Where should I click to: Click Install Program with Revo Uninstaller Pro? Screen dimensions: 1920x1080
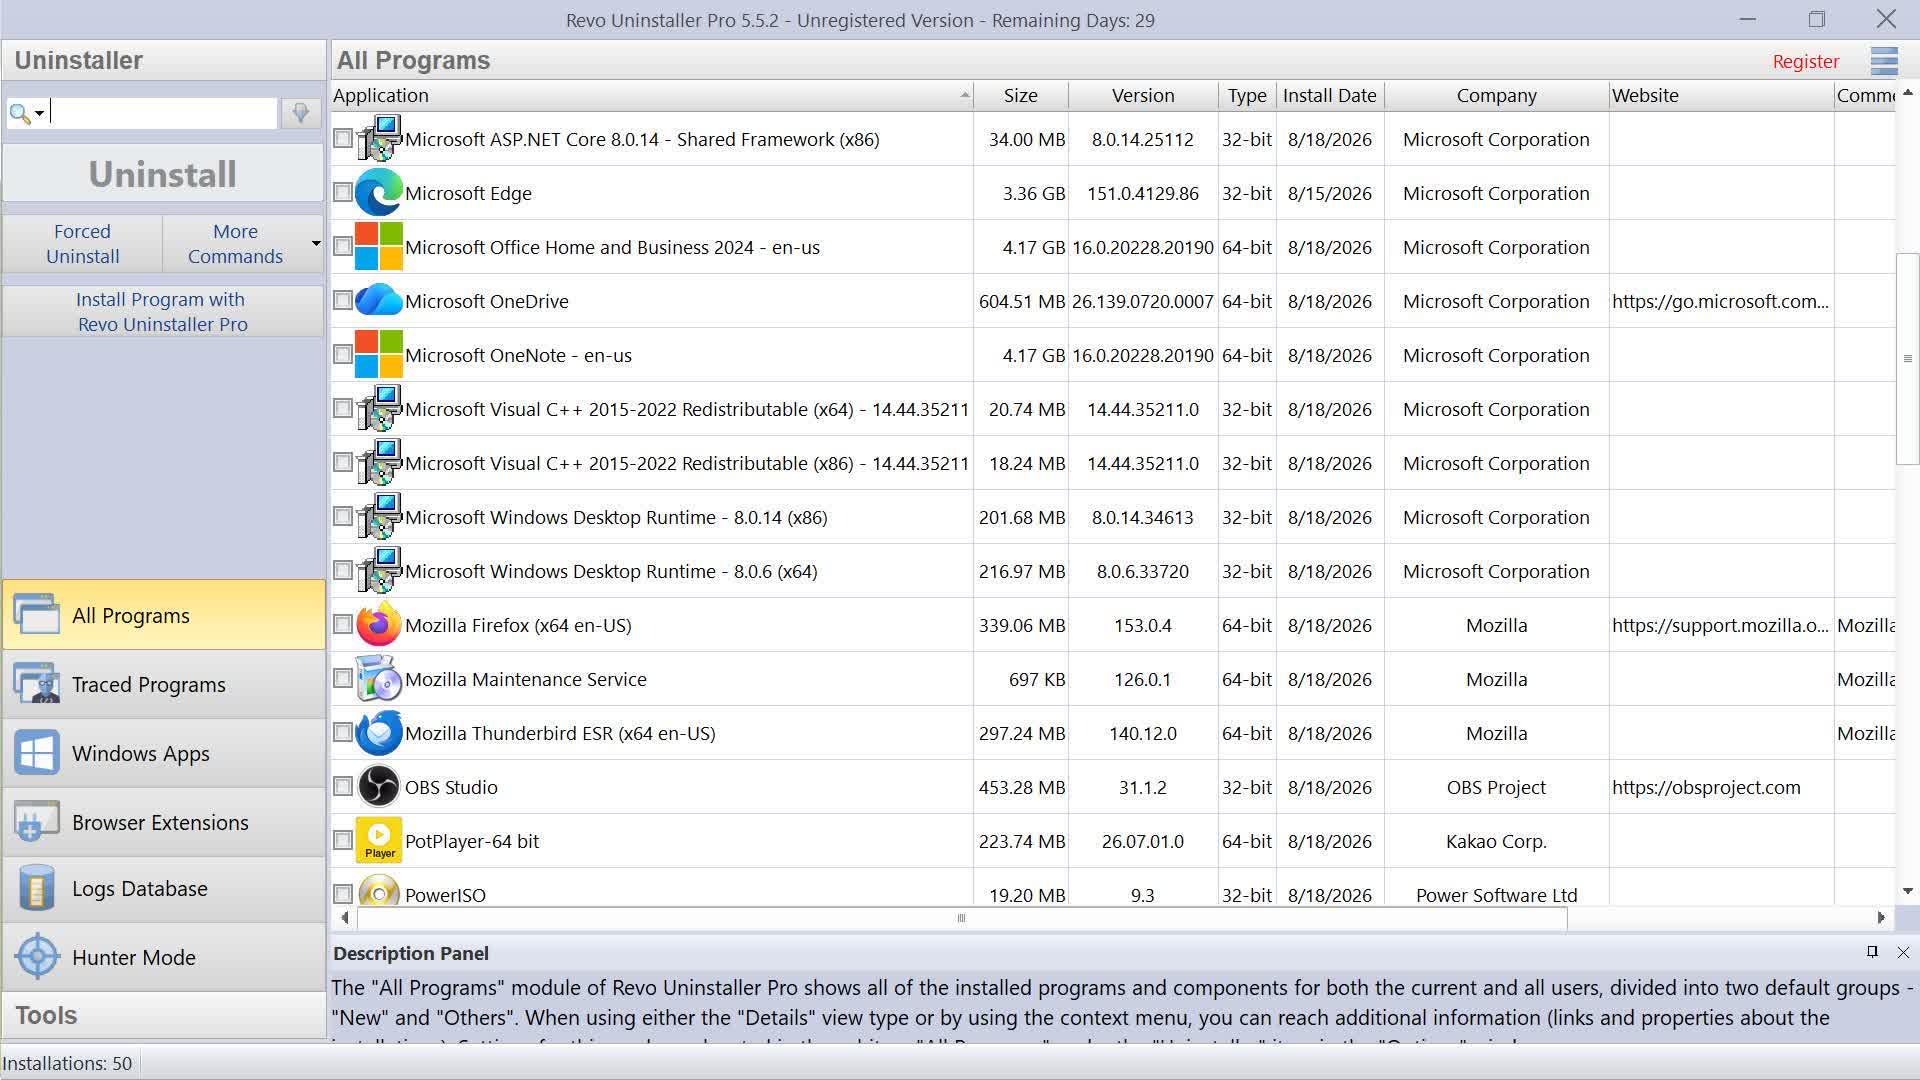coord(163,312)
